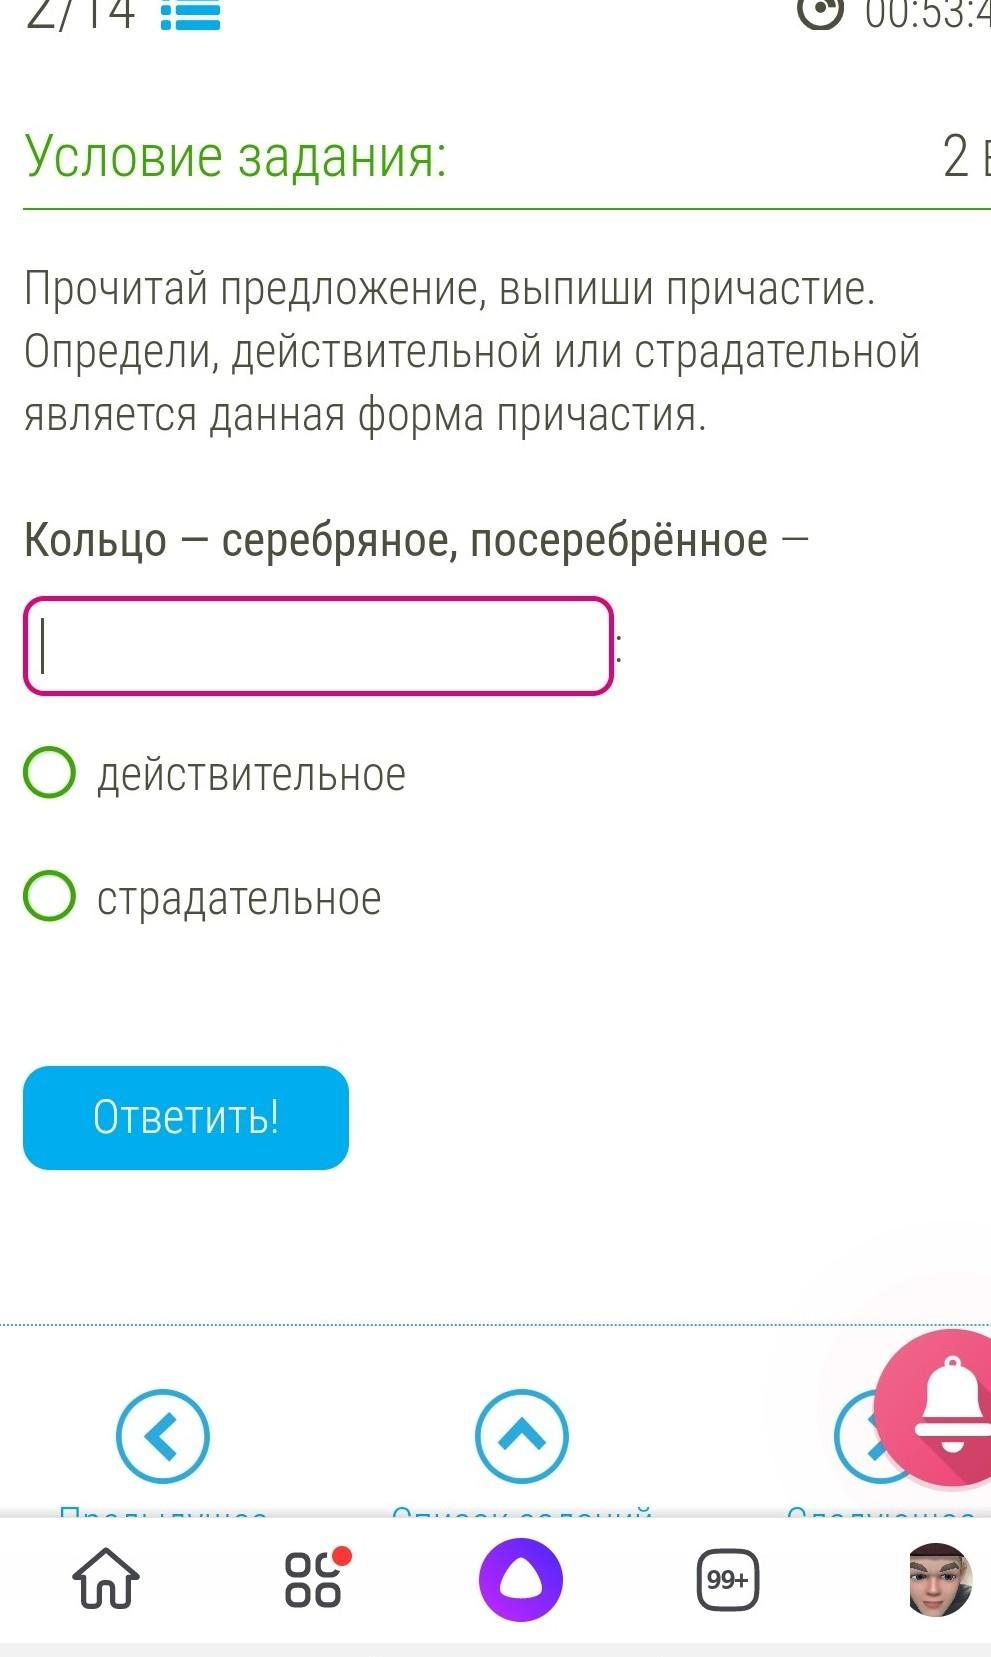This screenshot has width=991, height=1657.
Task: Open task list with up arrow
Action: (521, 1436)
